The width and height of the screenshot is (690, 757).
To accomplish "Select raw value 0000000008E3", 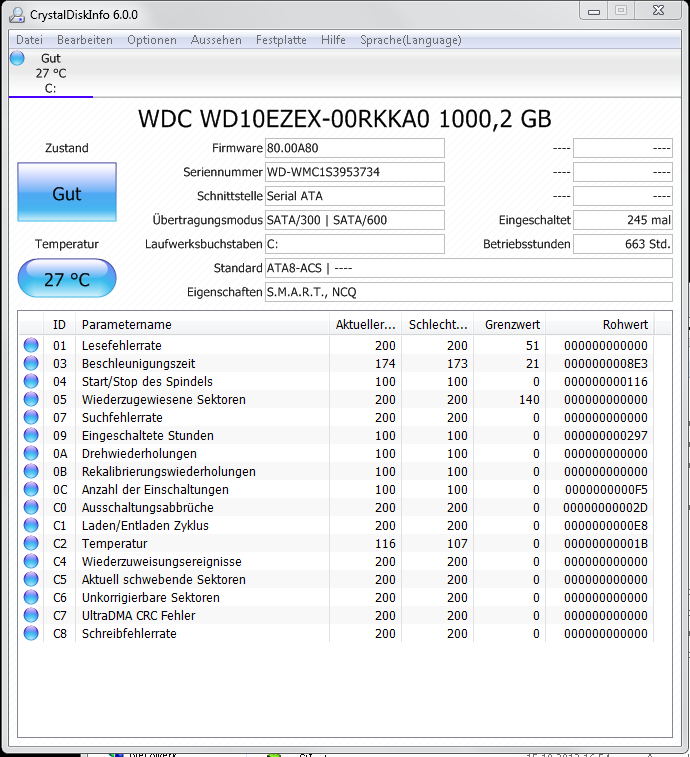I will pyautogui.click(x=606, y=364).
